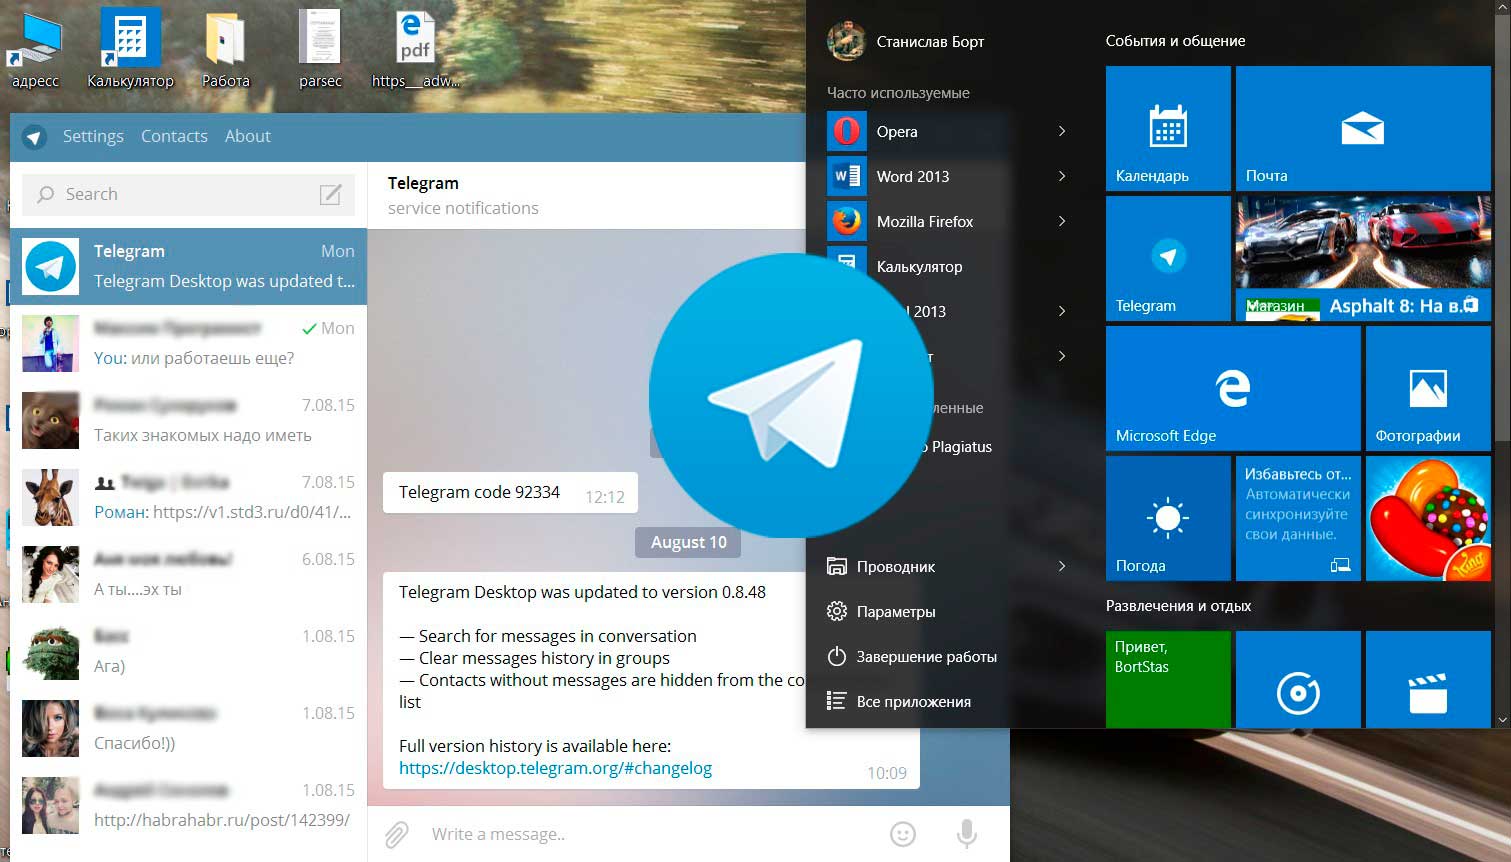Viewport: 1511px width, 862px height.
Task: Click the microphone voice message icon
Action: [967, 834]
